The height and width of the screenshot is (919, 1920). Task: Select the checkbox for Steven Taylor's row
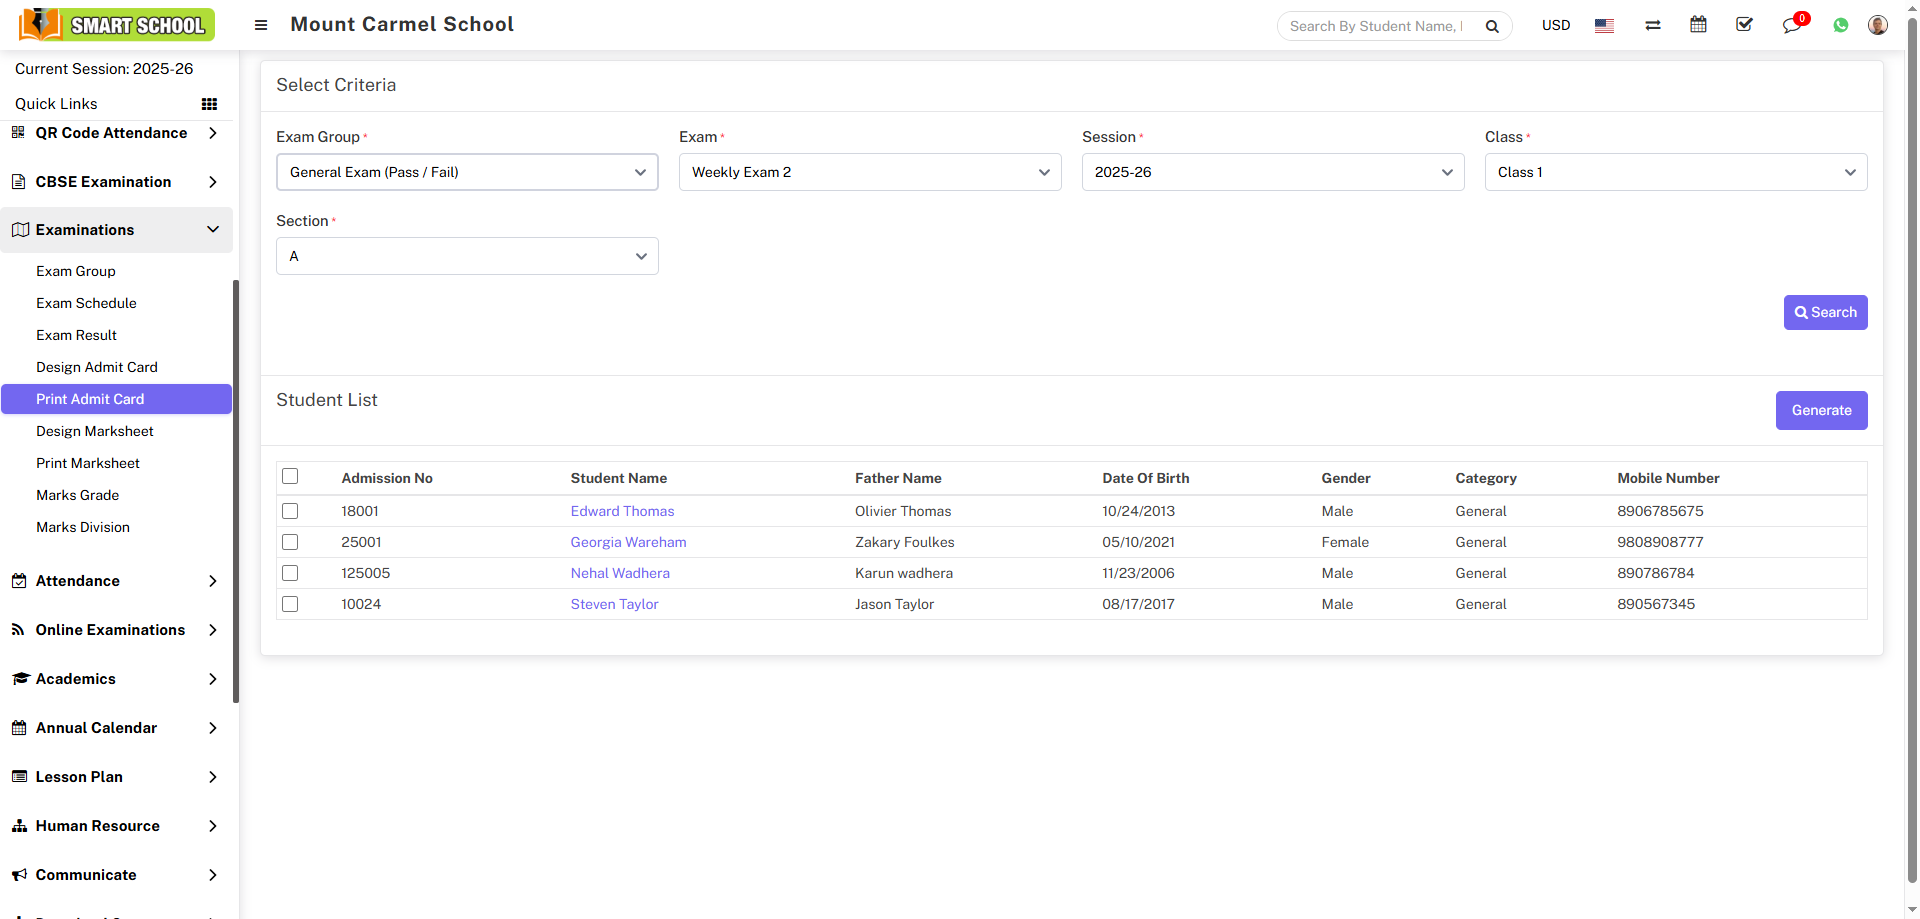coord(290,604)
